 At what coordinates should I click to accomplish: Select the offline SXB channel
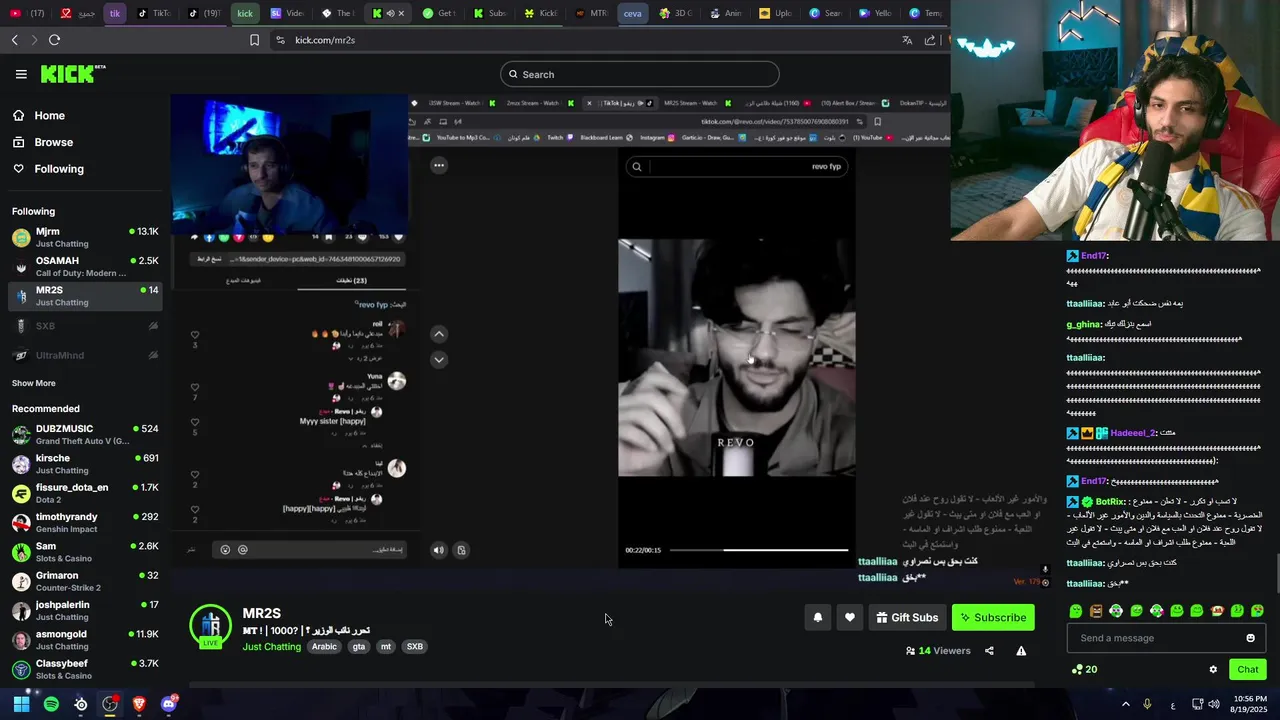coord(85,326)
